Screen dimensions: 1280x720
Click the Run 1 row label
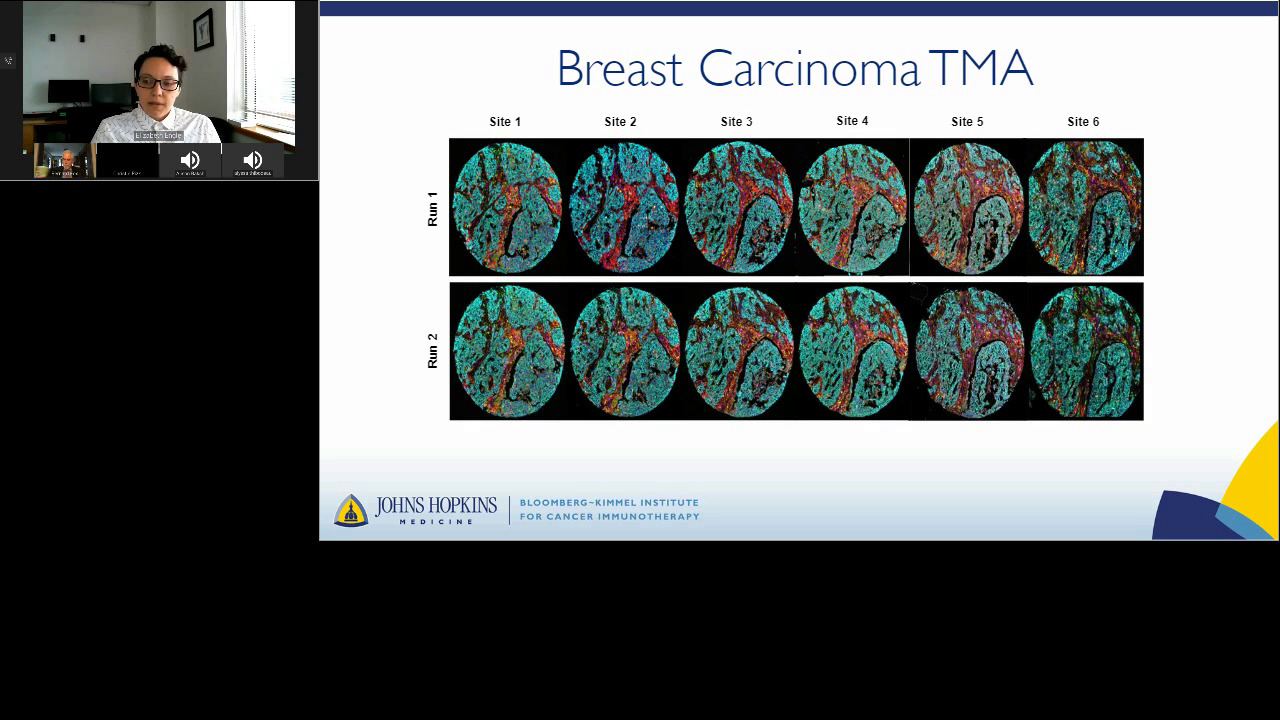point(433,208)
